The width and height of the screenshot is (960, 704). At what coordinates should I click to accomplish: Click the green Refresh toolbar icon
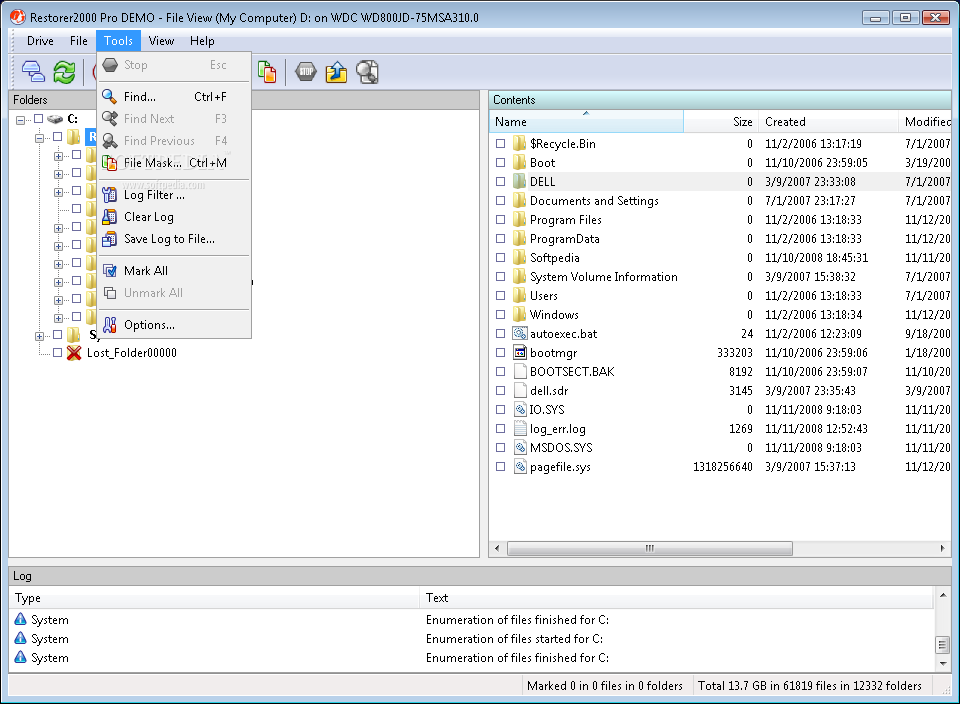pyautogui.click(x=64, y=72)
